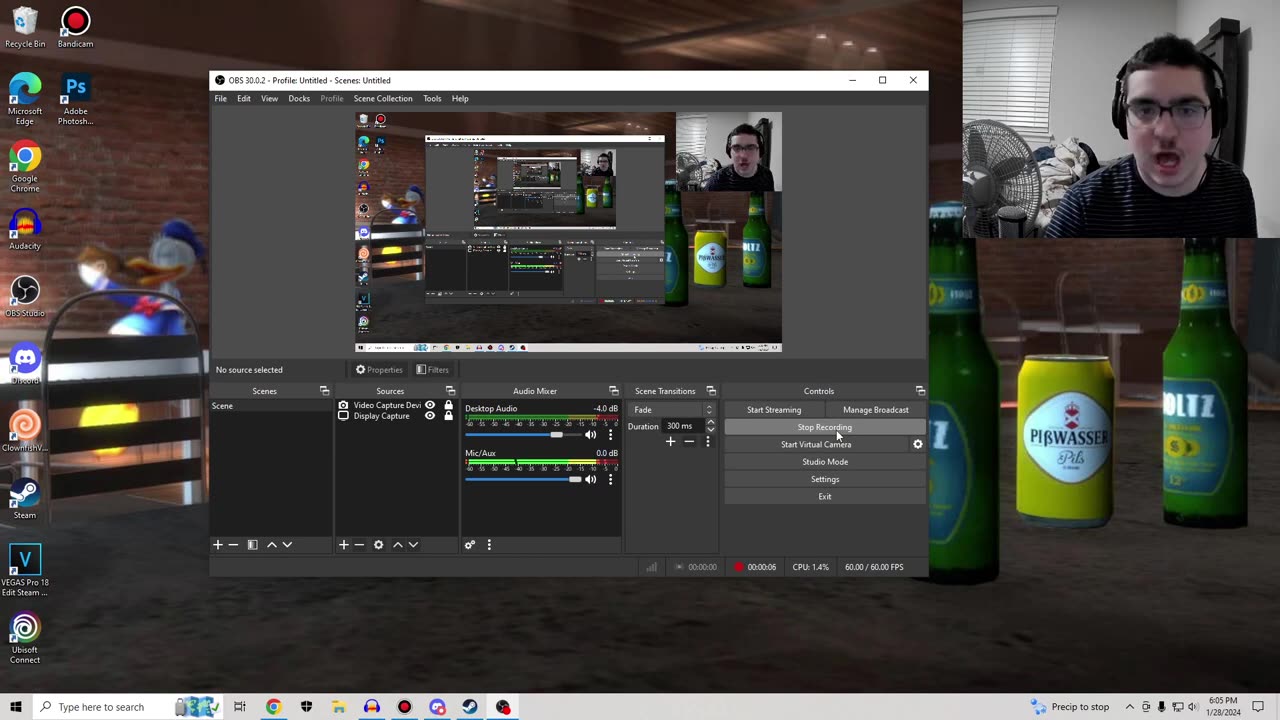The height and width of the screenshot is (720, 1280).
Task: Open the View menu
Action: click(270, 98)
